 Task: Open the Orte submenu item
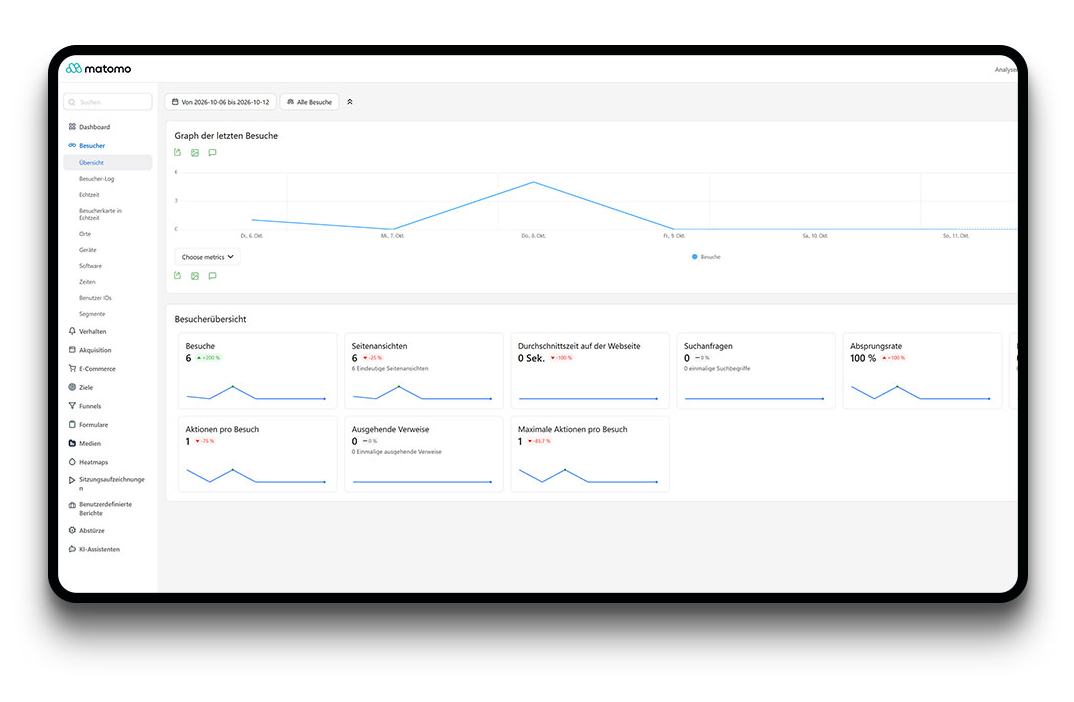click(x=85, y=234)
